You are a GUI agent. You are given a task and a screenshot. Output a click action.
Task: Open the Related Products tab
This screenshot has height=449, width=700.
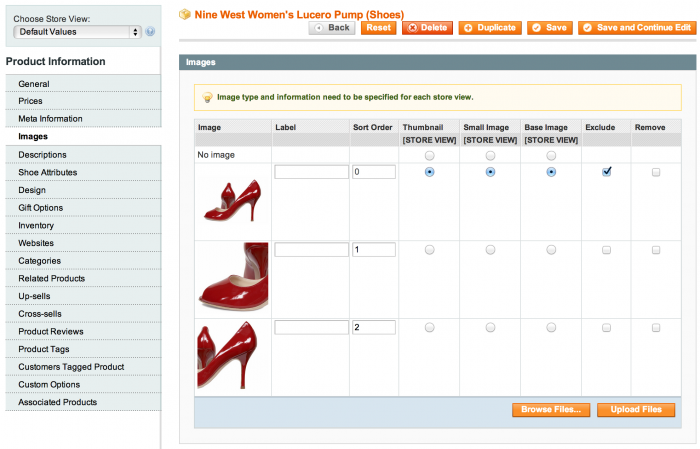coord(83,279)
